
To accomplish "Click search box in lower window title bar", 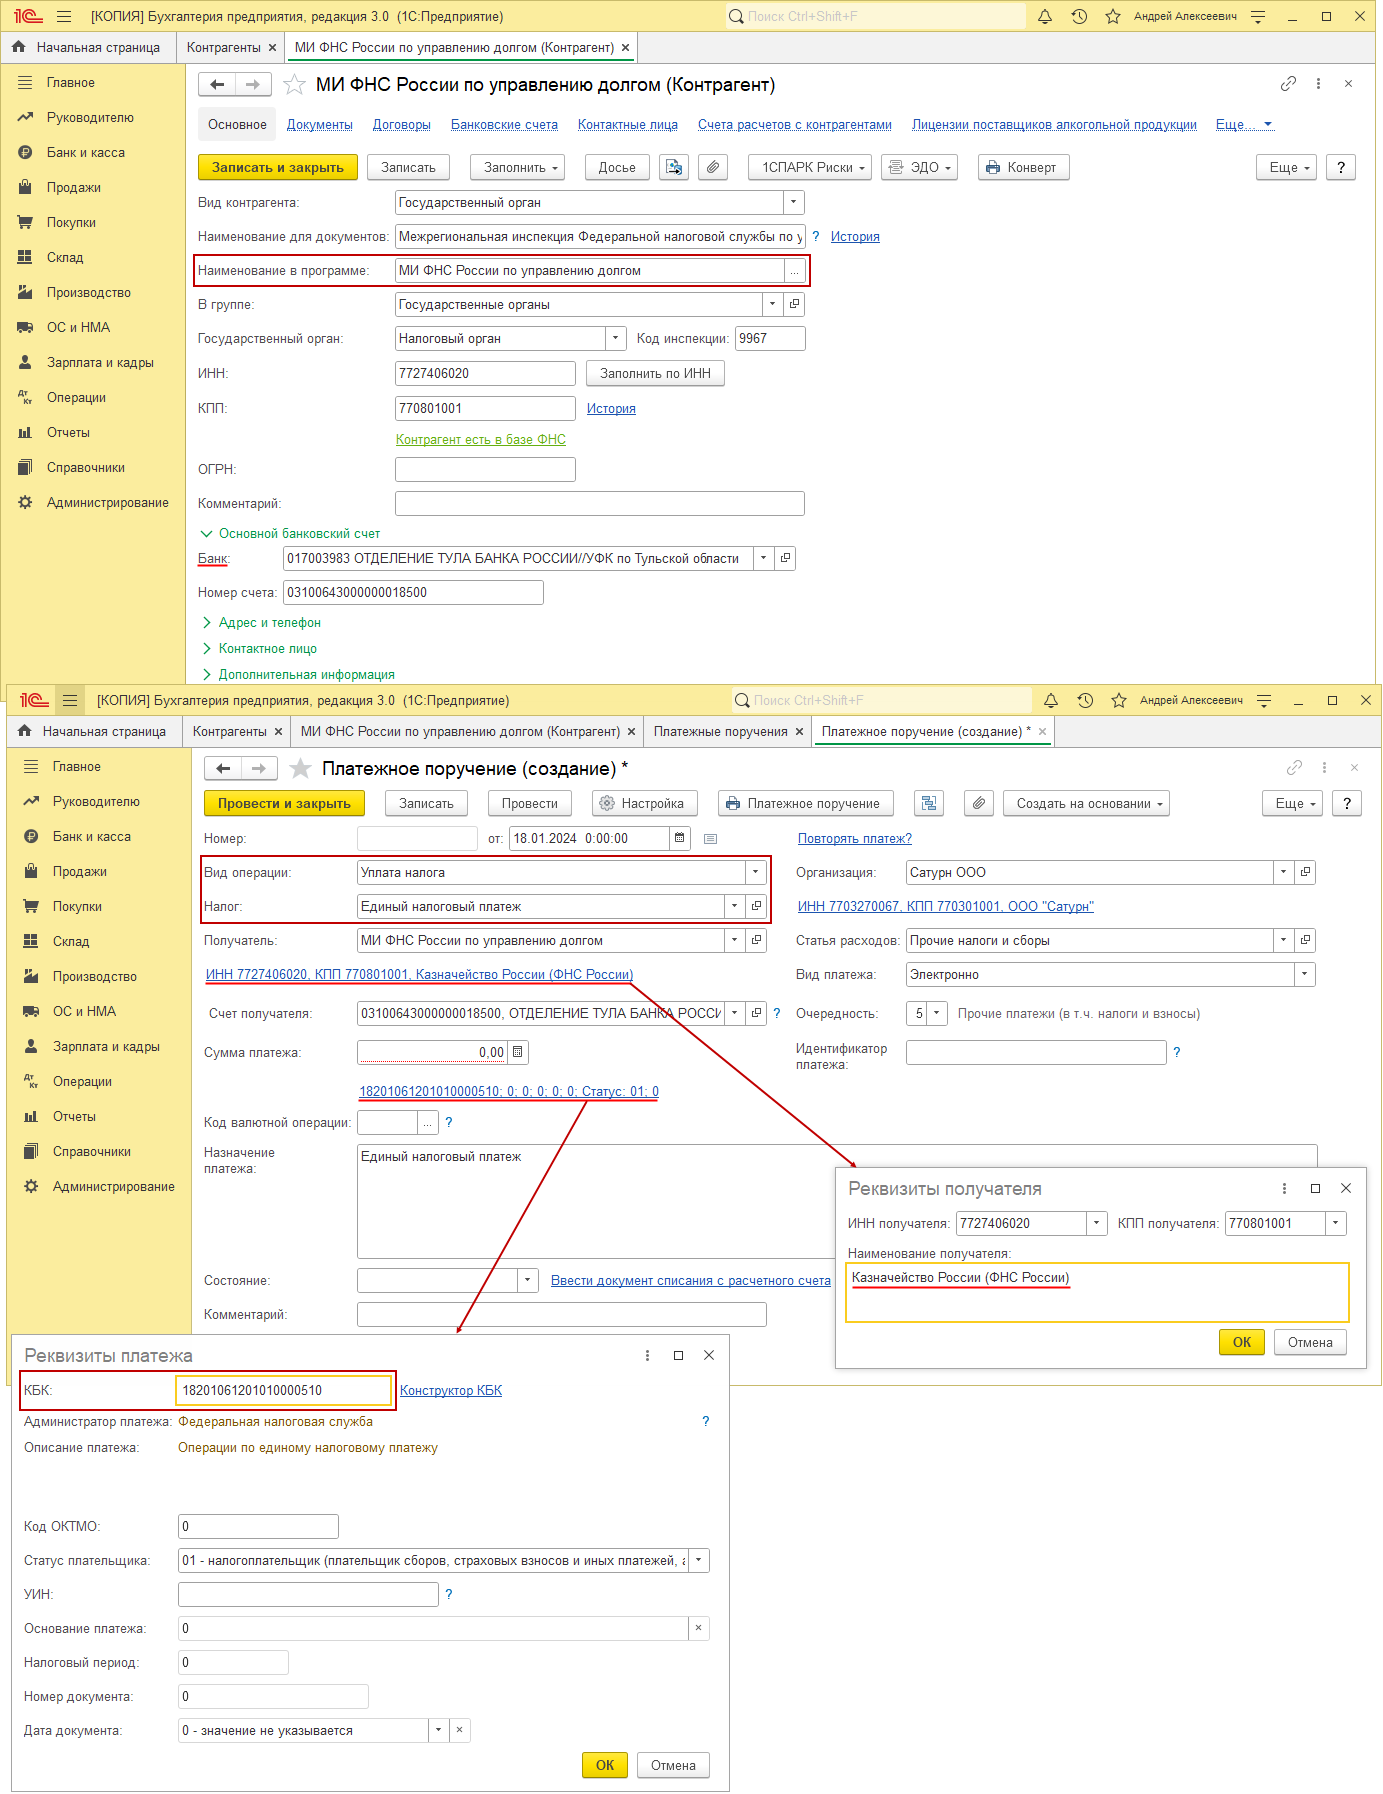I will pyautogui.click(x=881, y=701).
